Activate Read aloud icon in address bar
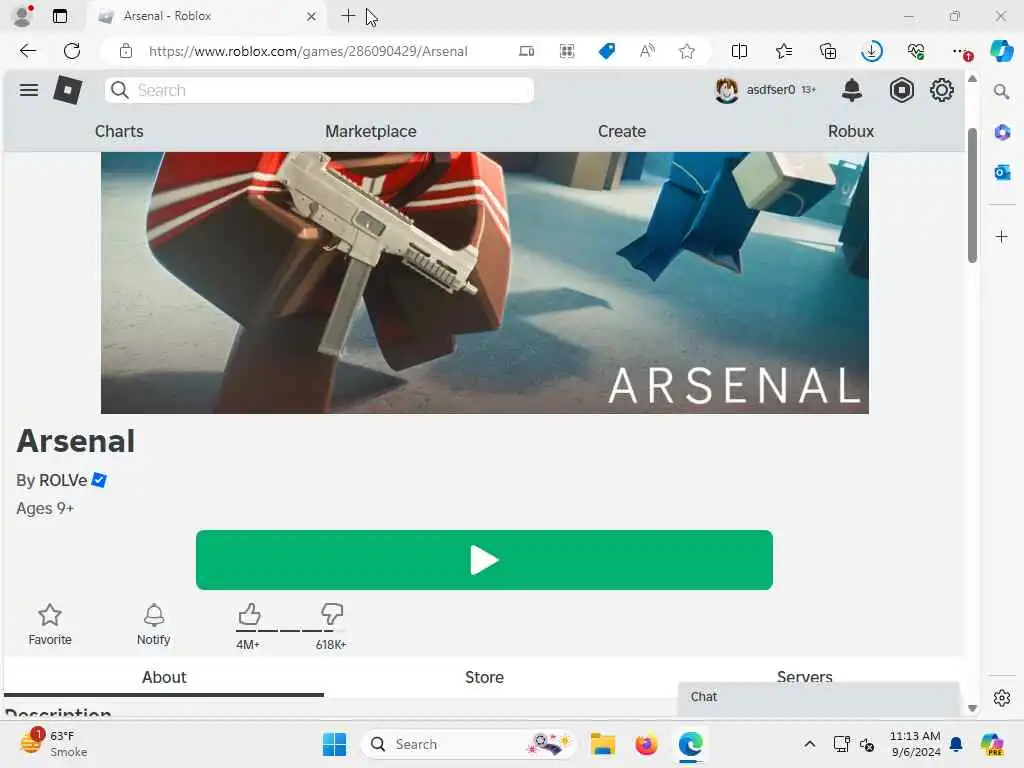Screen dimensions: 1024x768 647,51
